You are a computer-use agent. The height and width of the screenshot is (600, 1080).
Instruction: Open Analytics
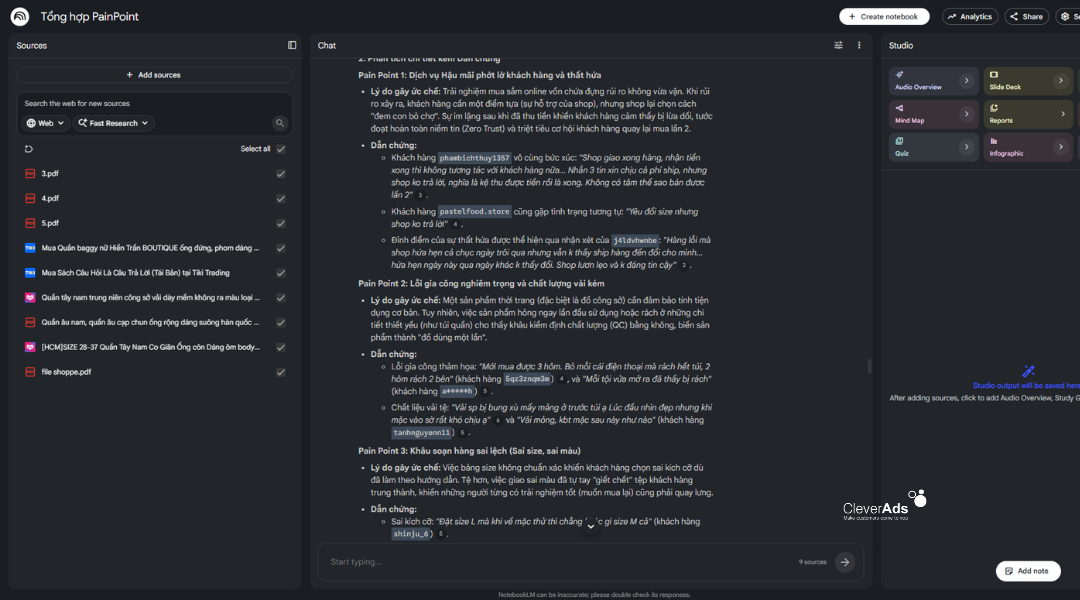coord(970,17)
